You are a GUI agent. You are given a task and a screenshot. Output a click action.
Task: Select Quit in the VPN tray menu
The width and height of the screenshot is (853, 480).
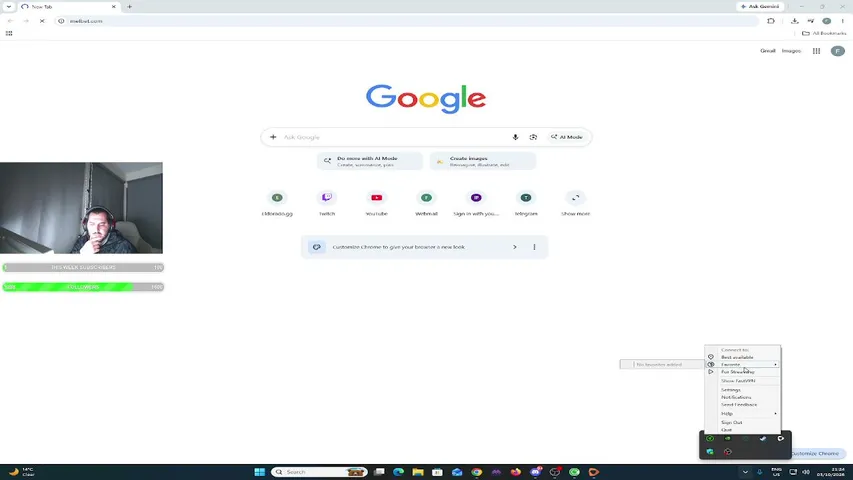tap(743, 429)
